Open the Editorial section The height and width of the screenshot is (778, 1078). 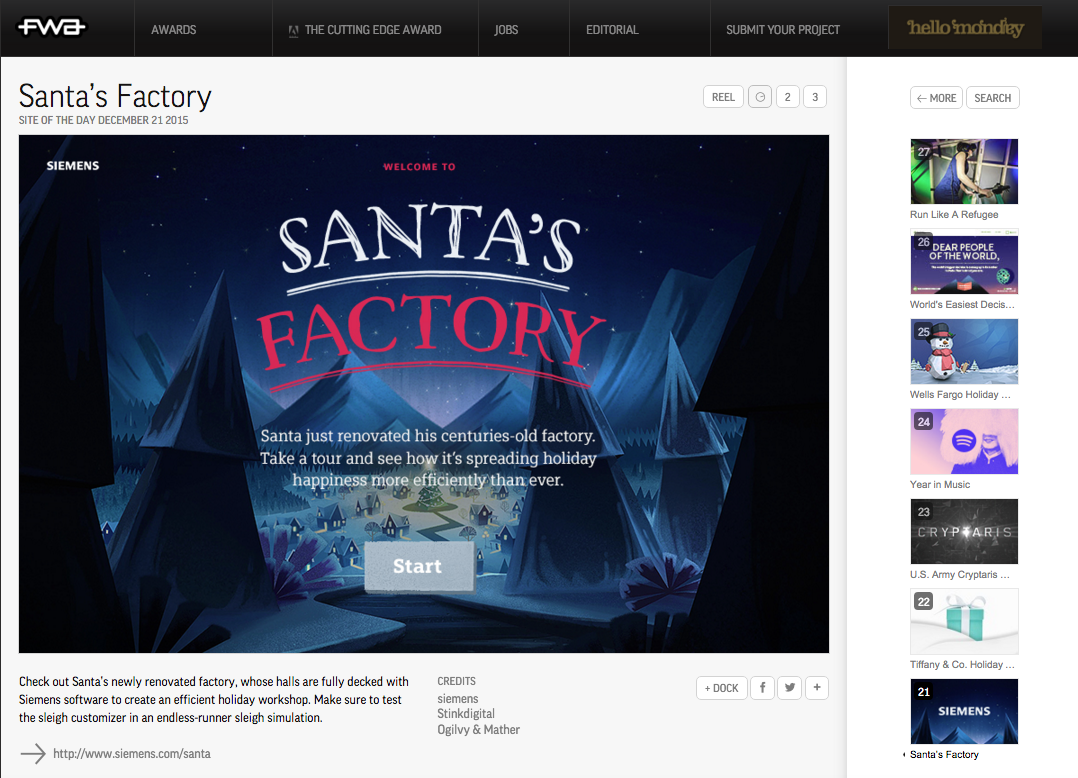pyautogui.click(x=612, y=30)
